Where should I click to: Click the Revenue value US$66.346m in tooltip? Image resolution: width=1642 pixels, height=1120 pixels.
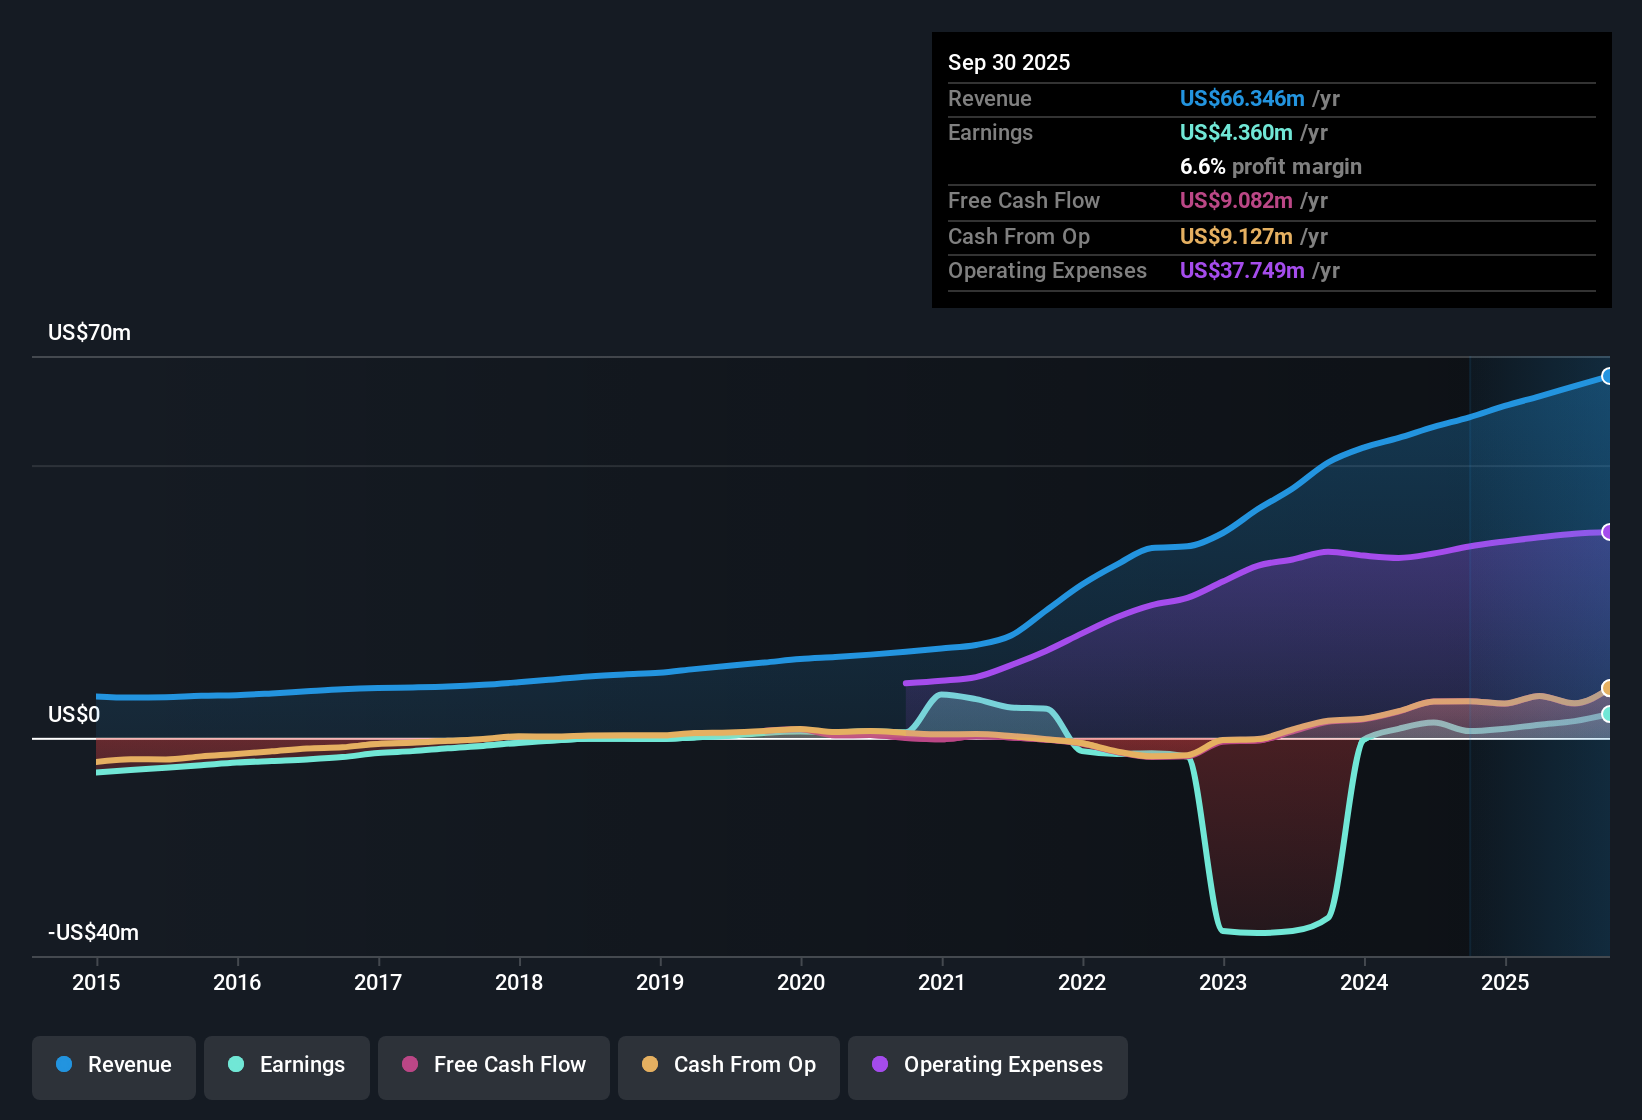[1241, 98]
